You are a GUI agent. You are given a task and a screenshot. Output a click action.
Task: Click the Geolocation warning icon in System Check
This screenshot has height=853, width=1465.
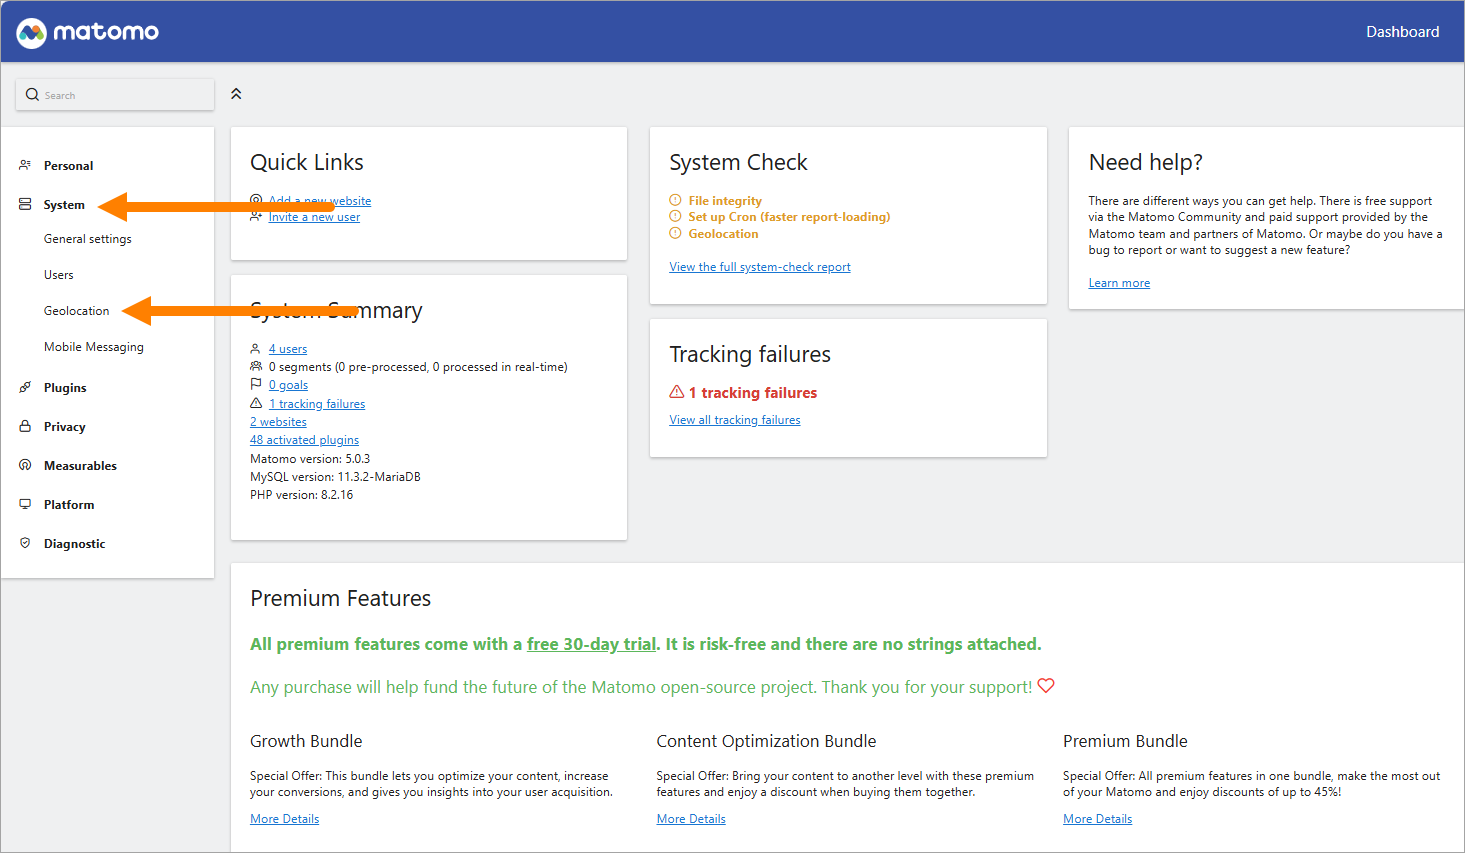pyautogui.click(x=675, y=233)
